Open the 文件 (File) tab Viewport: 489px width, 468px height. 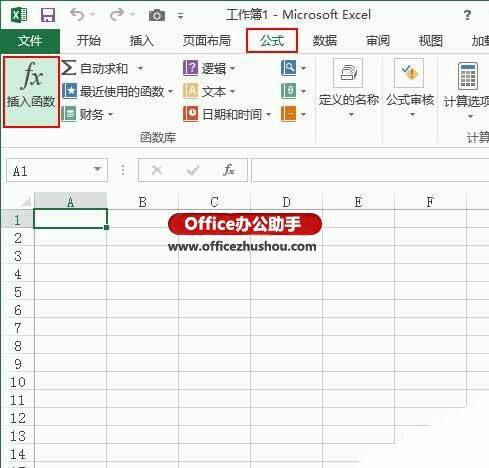[x=30, y=41]
